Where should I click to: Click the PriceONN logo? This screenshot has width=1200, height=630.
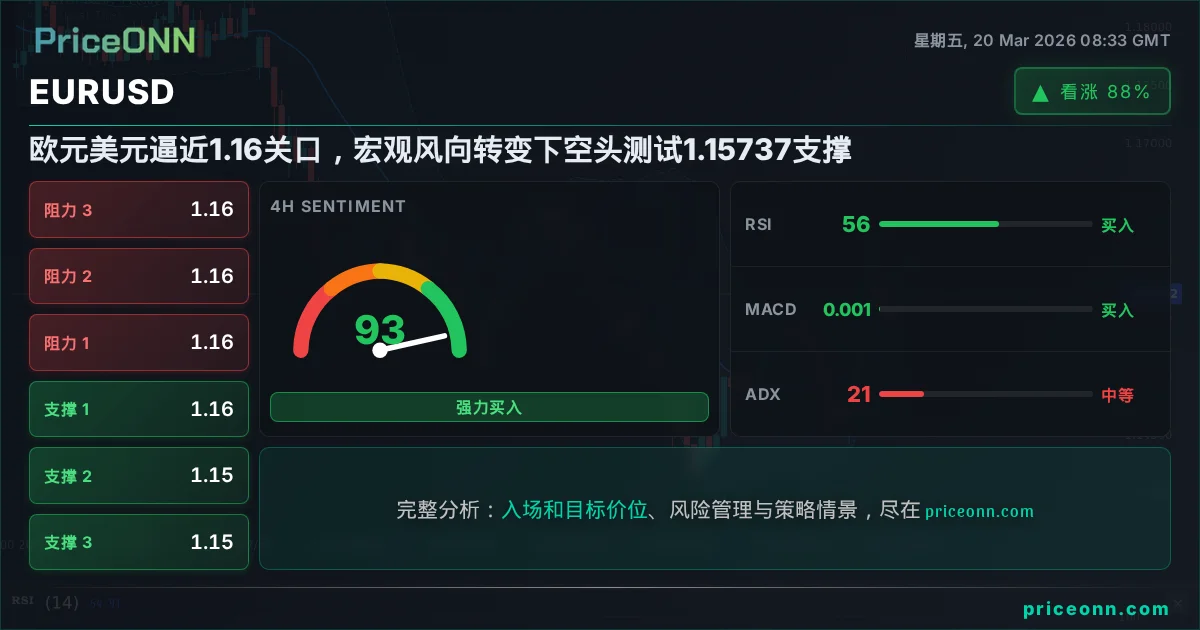pos(115,39)
